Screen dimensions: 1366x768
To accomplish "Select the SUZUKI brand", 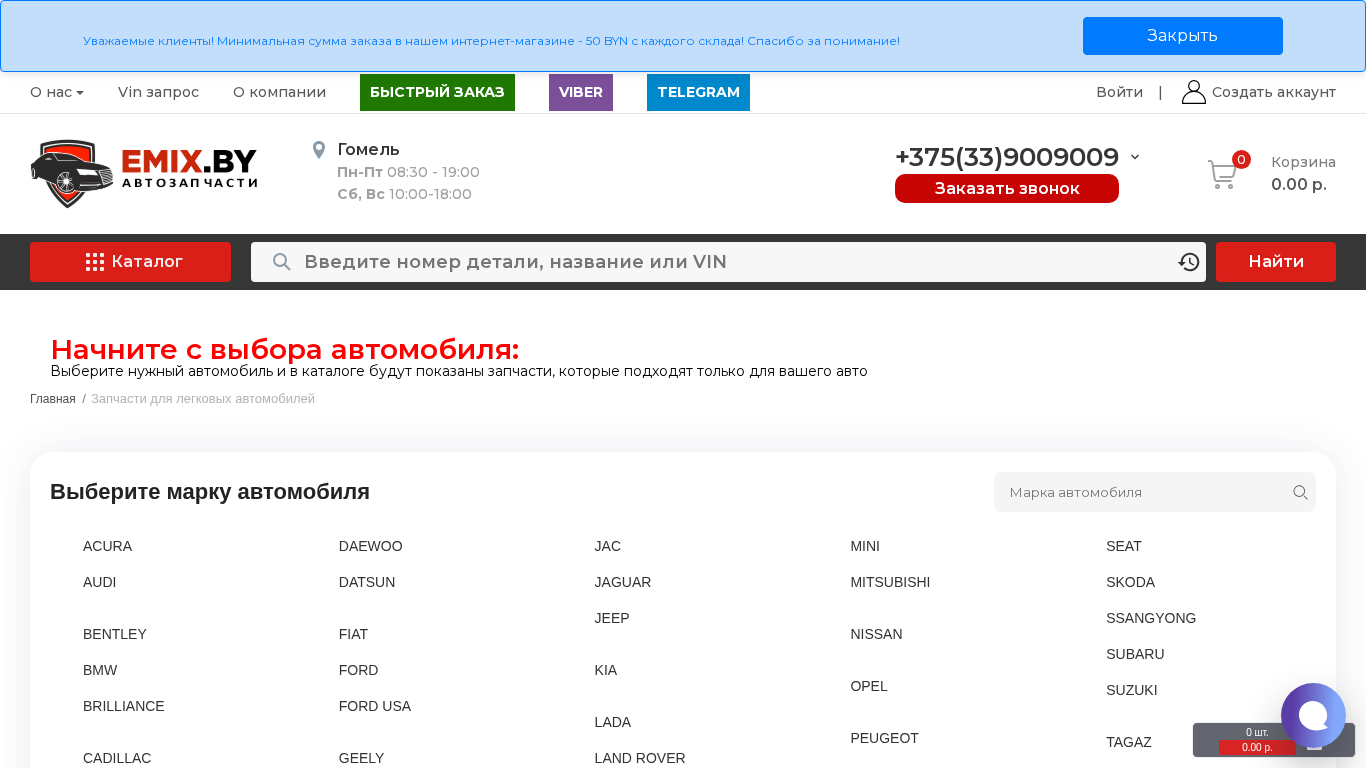I will point(1132,690).
